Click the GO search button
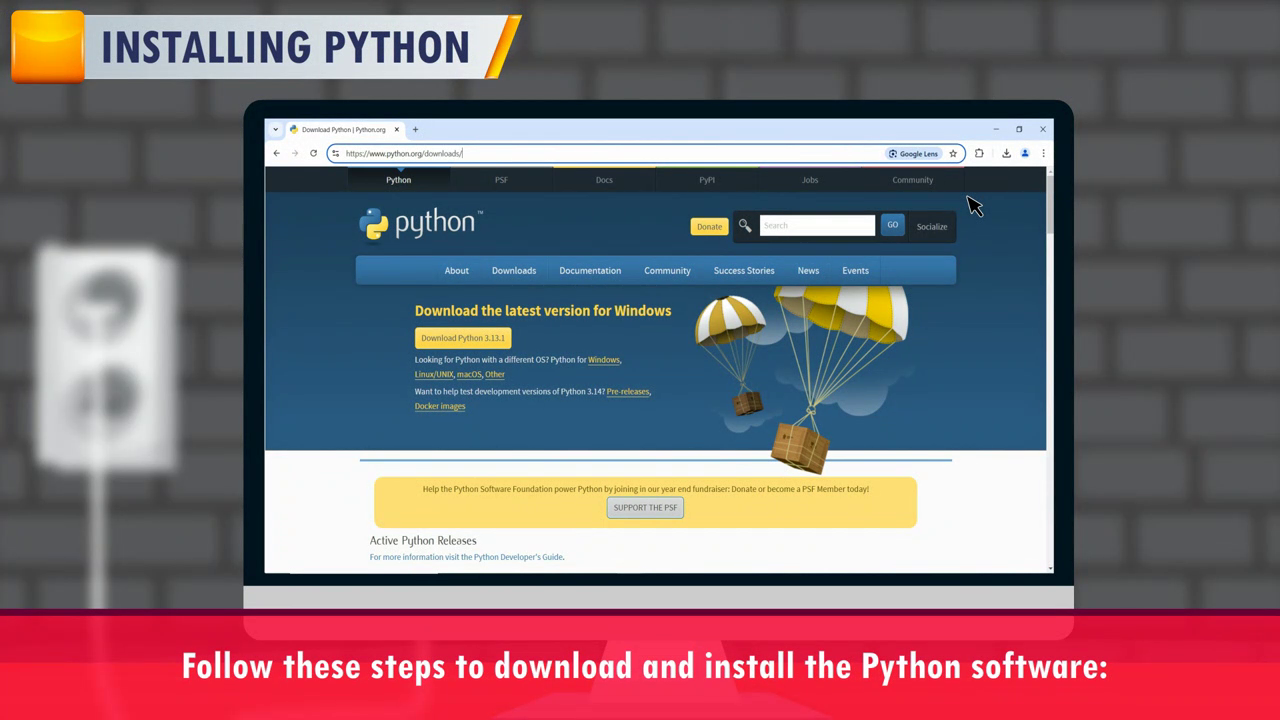The height and width of the screenshot is (720, 1280). tap(893, 225)
